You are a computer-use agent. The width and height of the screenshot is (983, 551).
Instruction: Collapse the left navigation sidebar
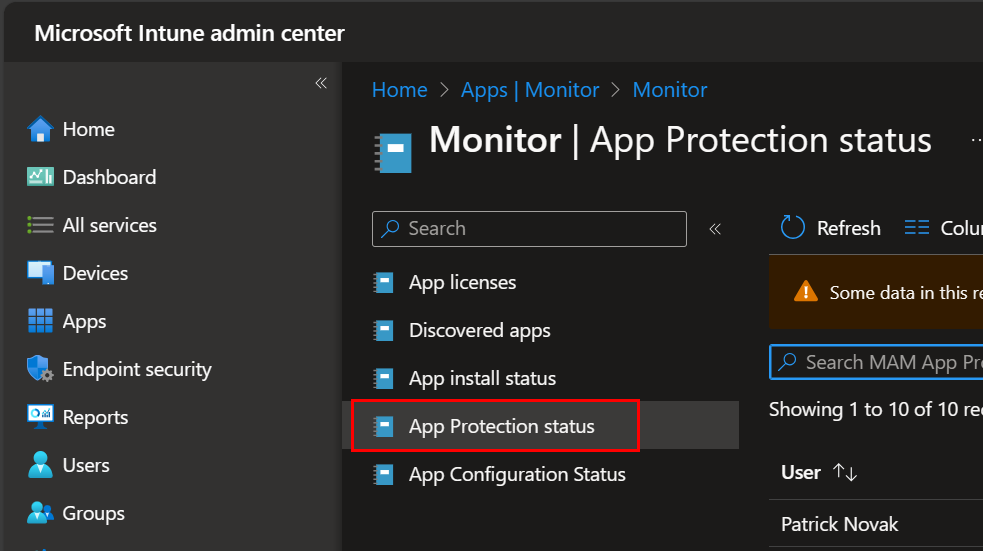tap(321, 83)
